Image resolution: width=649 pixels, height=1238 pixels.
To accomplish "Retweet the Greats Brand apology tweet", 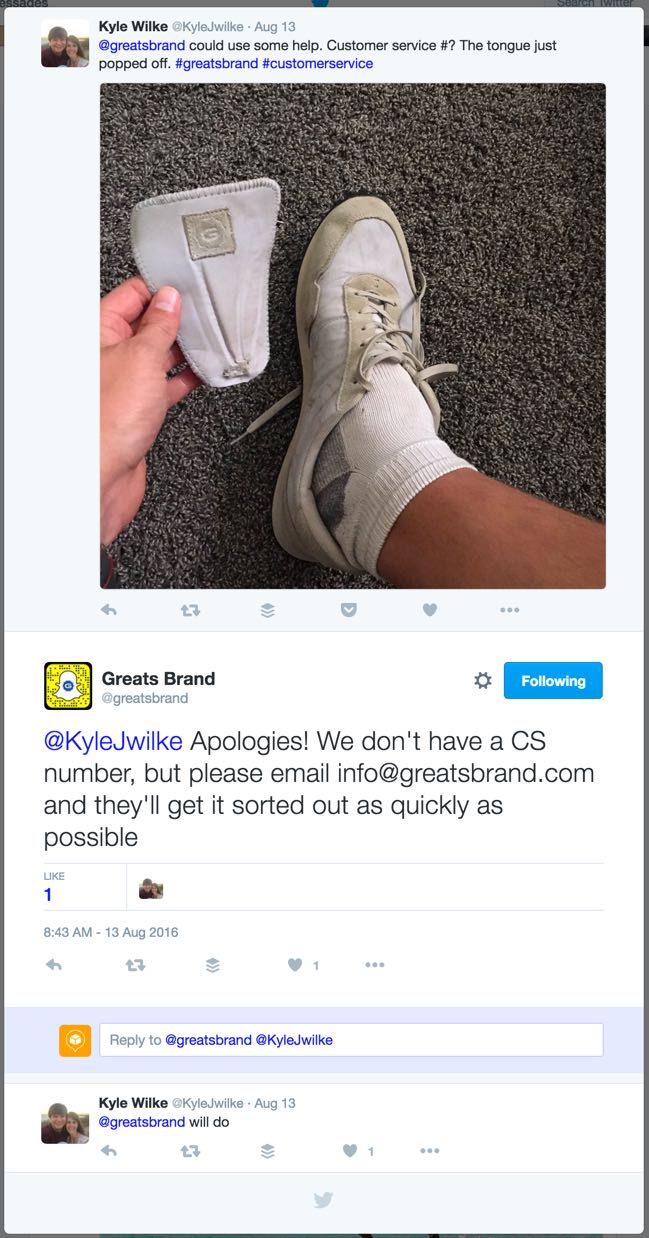I will (x=135, y=965).
